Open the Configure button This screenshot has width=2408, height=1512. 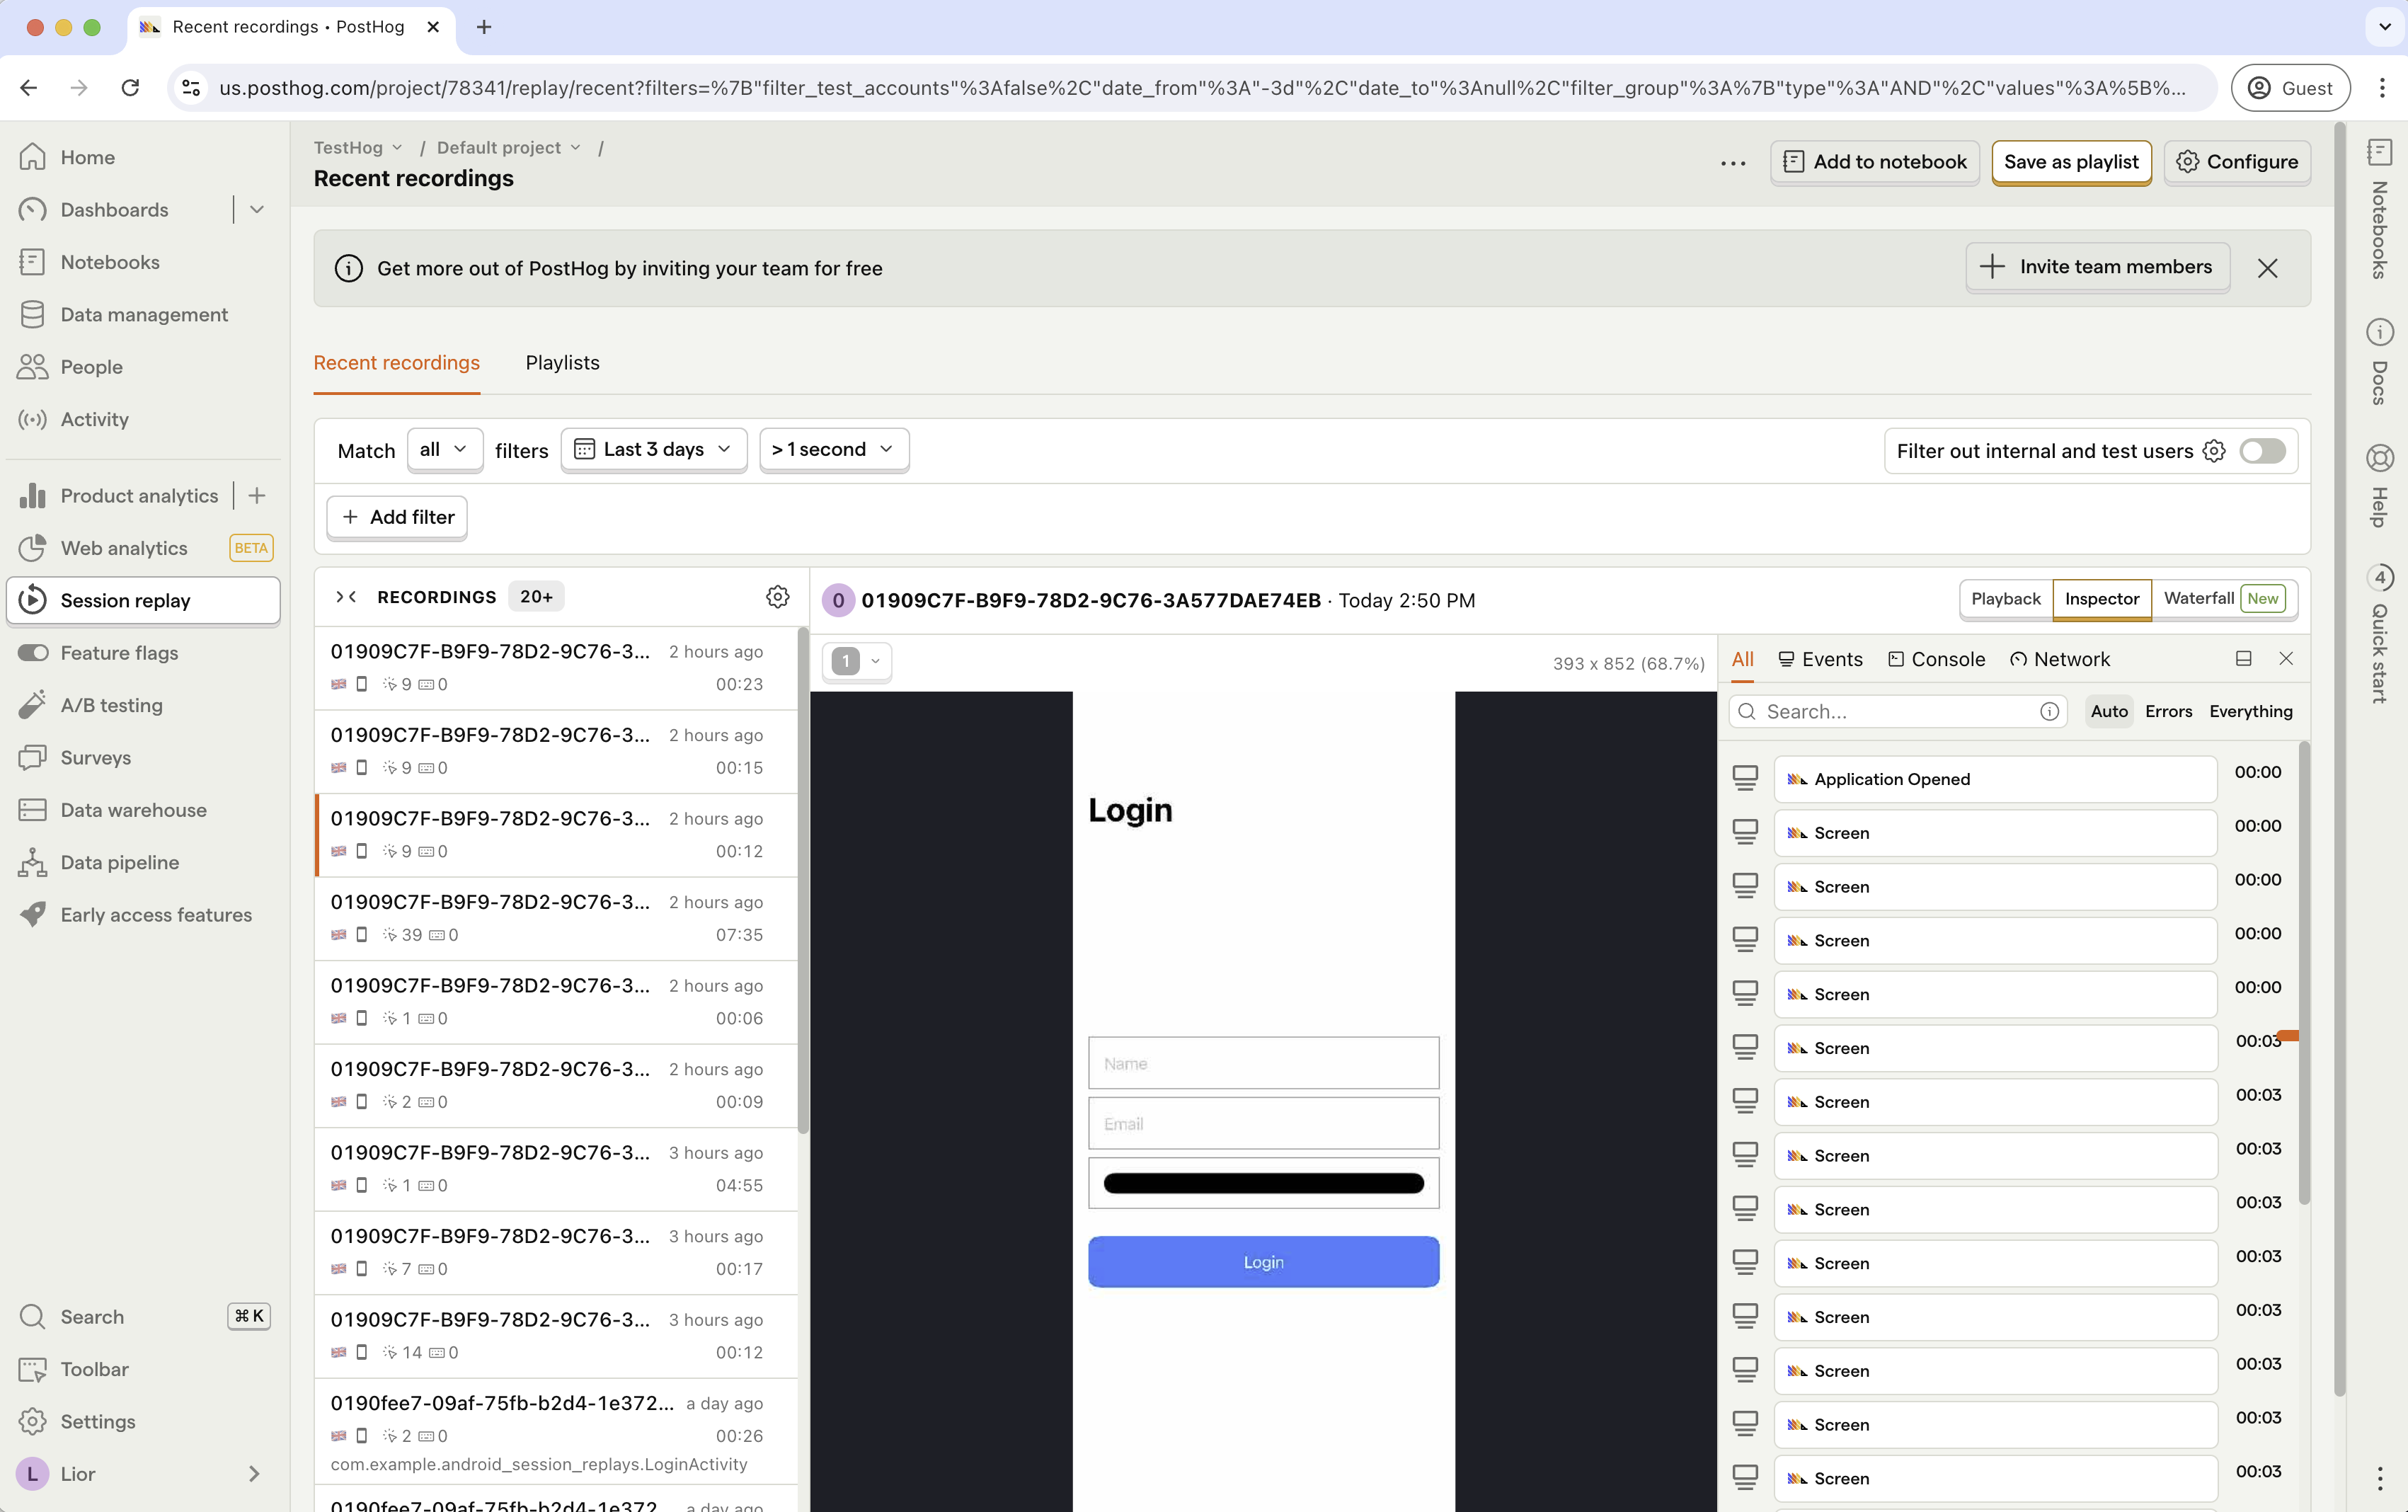tap(2237, 162)
